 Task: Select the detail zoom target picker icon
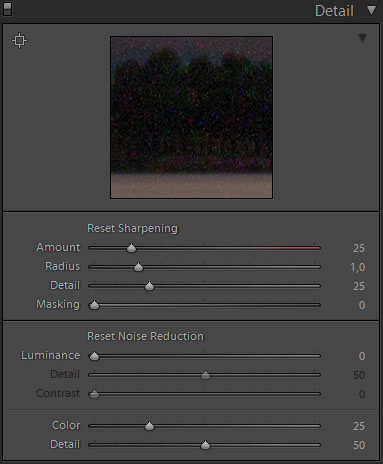20,41
